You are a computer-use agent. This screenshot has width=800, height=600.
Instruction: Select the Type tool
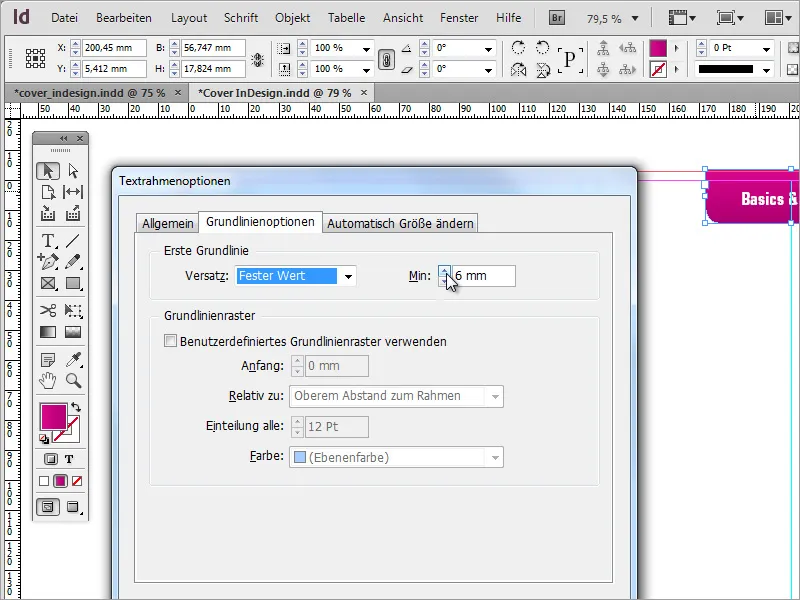(x=48, y=240)
